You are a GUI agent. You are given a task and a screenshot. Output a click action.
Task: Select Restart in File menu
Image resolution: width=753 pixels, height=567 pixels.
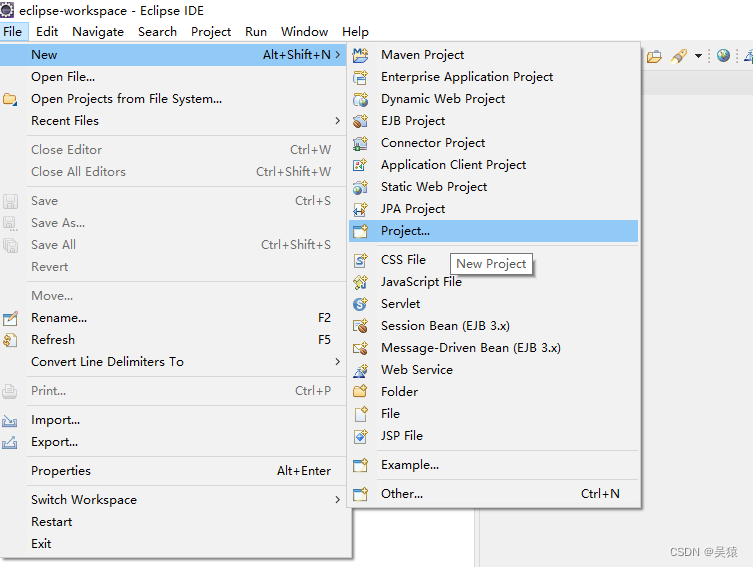click(x=173, y=522)
